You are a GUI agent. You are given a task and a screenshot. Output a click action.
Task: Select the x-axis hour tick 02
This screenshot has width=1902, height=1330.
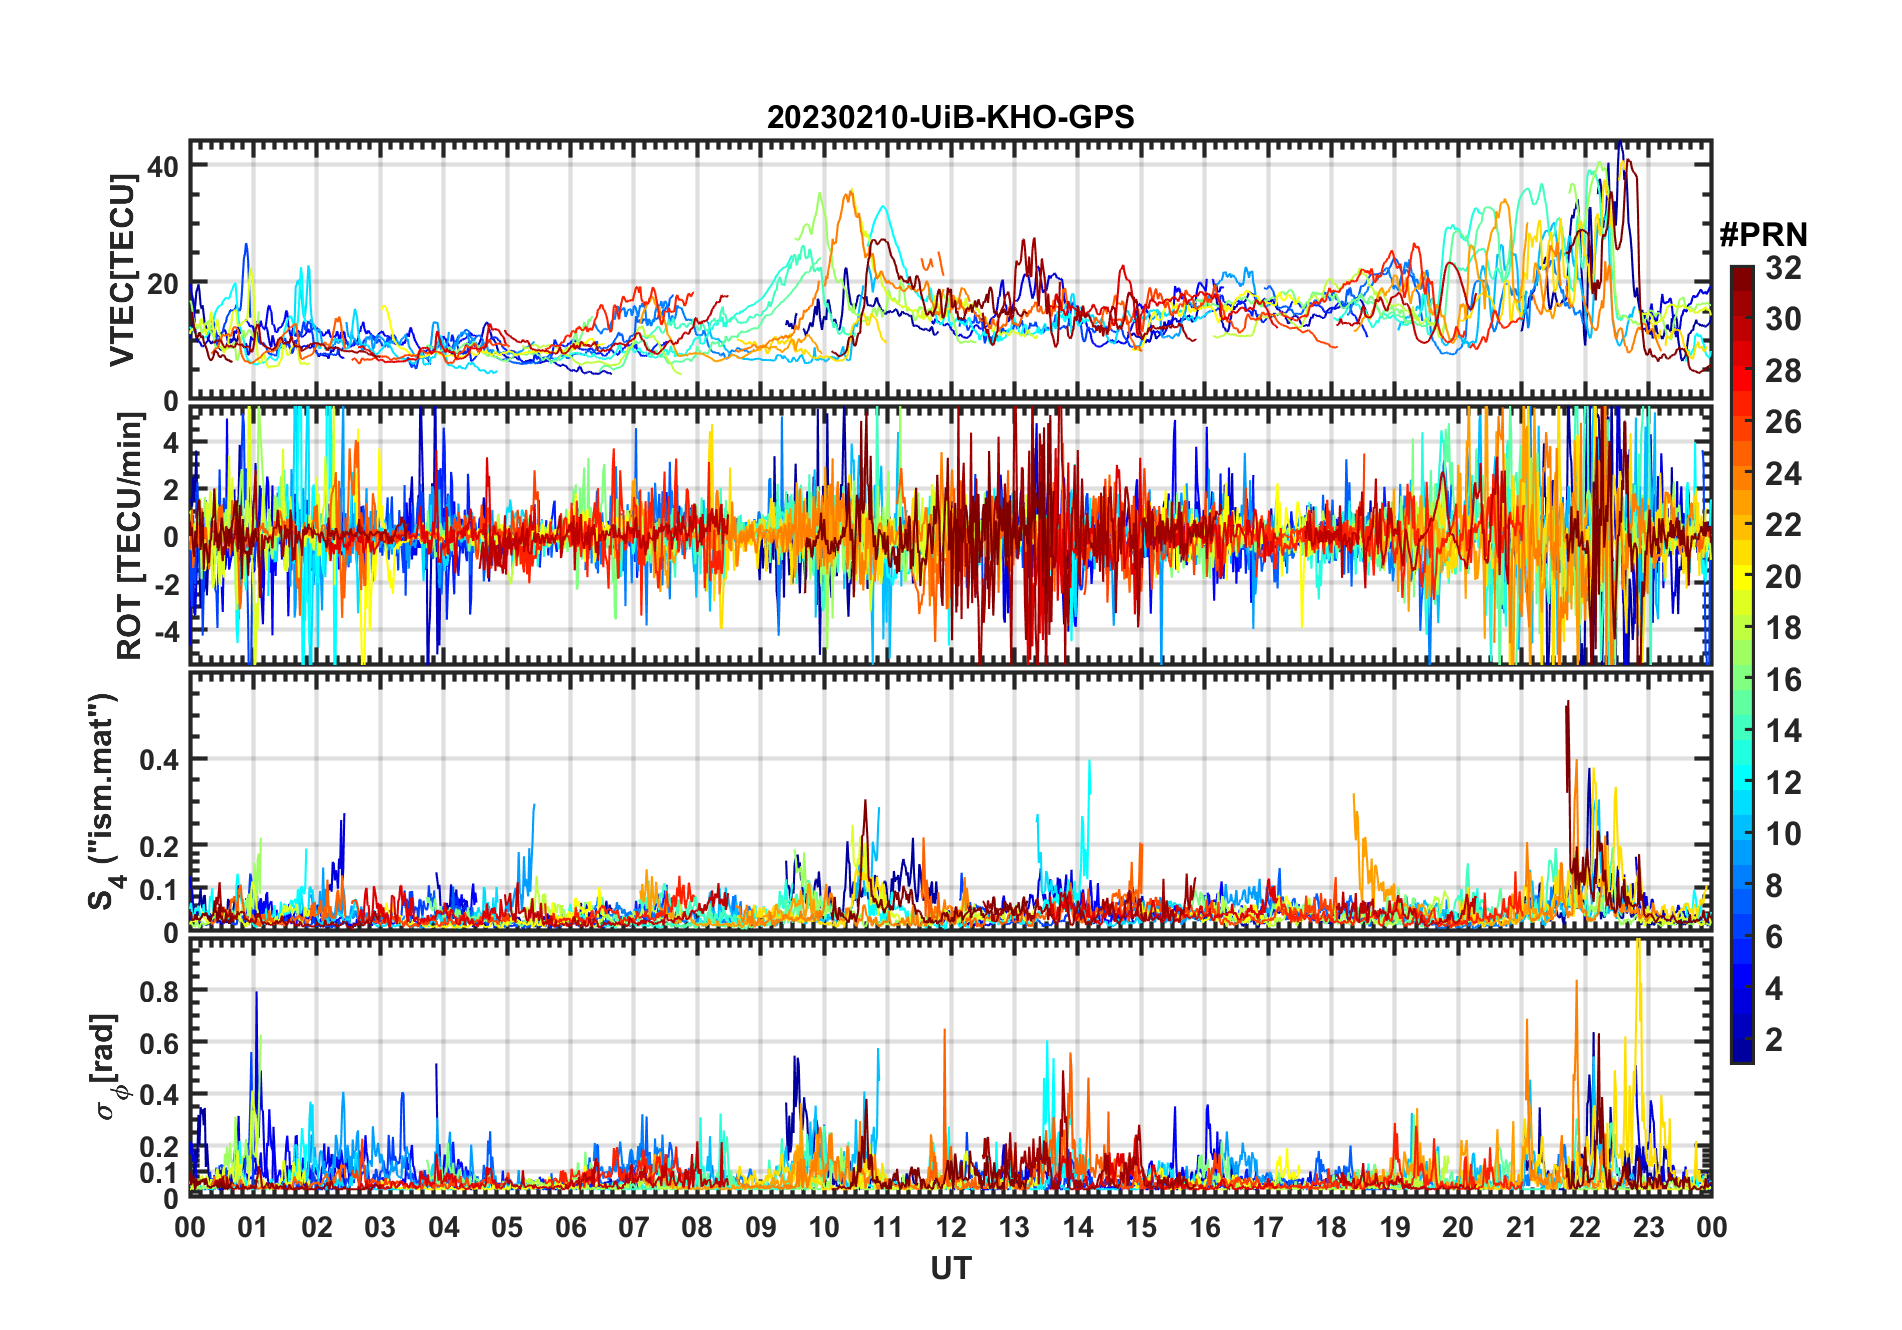click(317, 1227)
